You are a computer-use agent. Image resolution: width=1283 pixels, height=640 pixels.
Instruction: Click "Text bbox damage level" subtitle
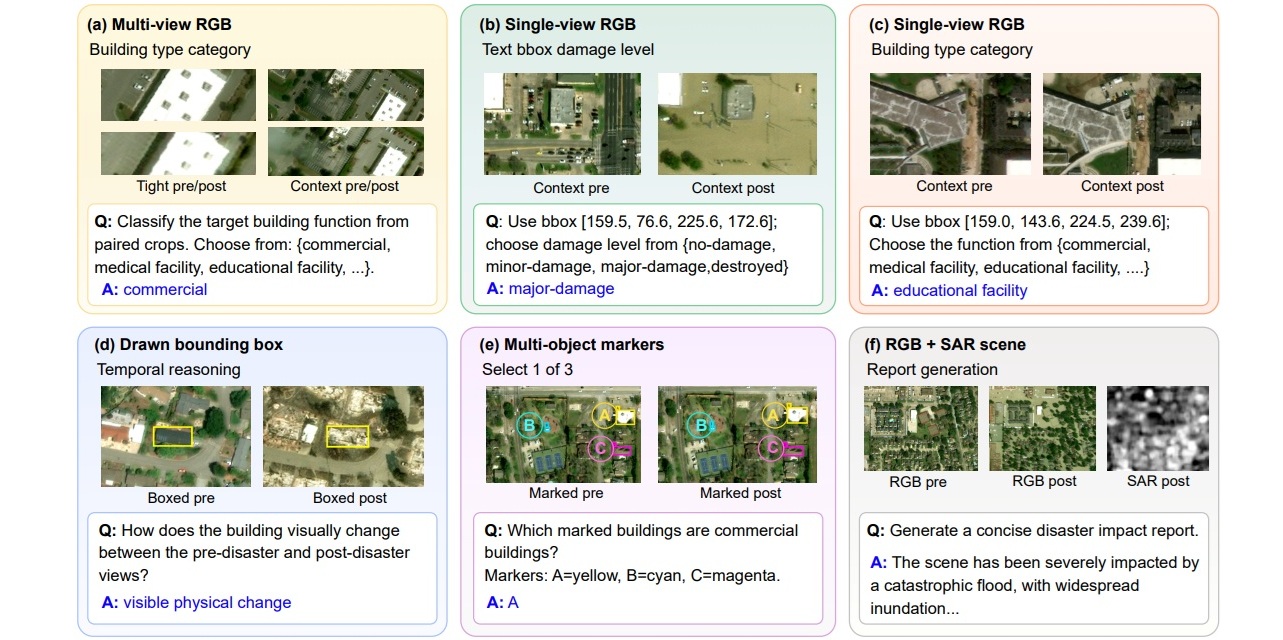point(568,49)
